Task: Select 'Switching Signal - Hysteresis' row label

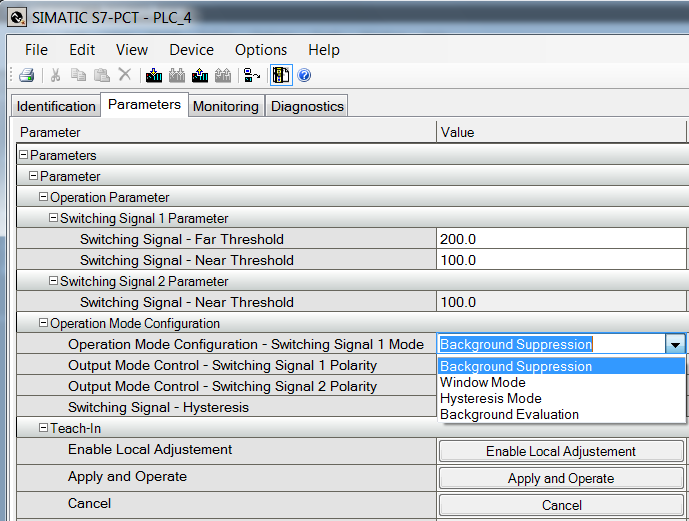Action: tap(158, 407)
